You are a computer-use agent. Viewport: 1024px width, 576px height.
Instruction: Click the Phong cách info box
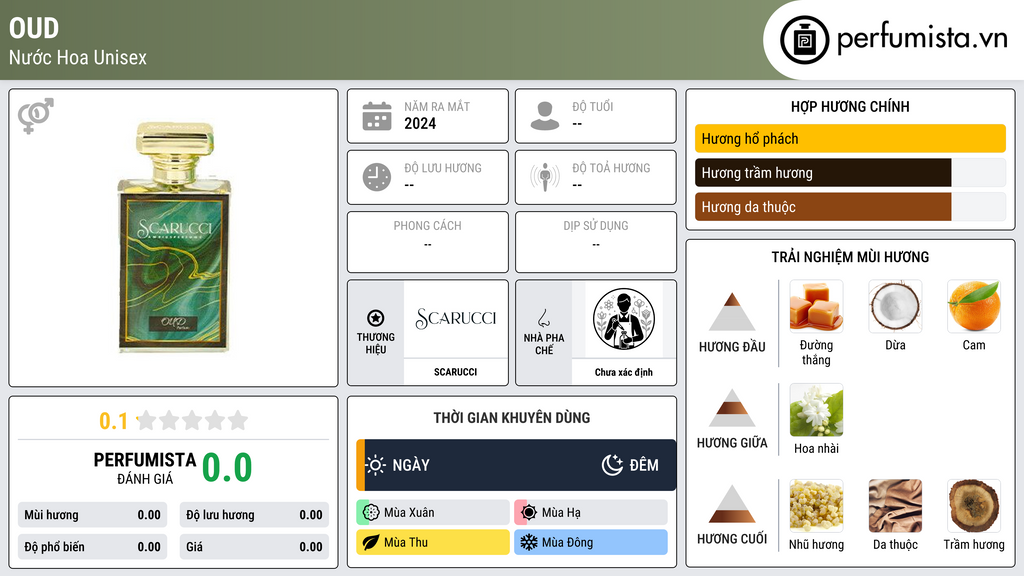coord(428,242)
